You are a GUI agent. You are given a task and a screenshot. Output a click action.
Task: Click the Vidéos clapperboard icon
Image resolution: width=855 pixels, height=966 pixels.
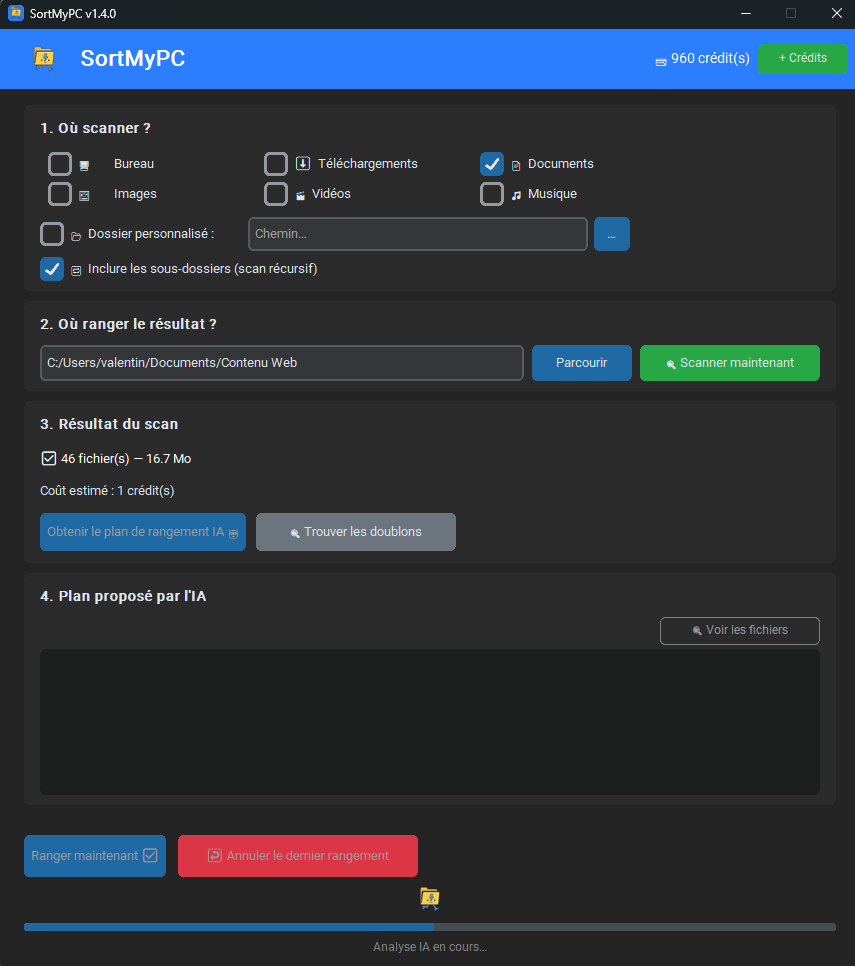pos(301,196)
